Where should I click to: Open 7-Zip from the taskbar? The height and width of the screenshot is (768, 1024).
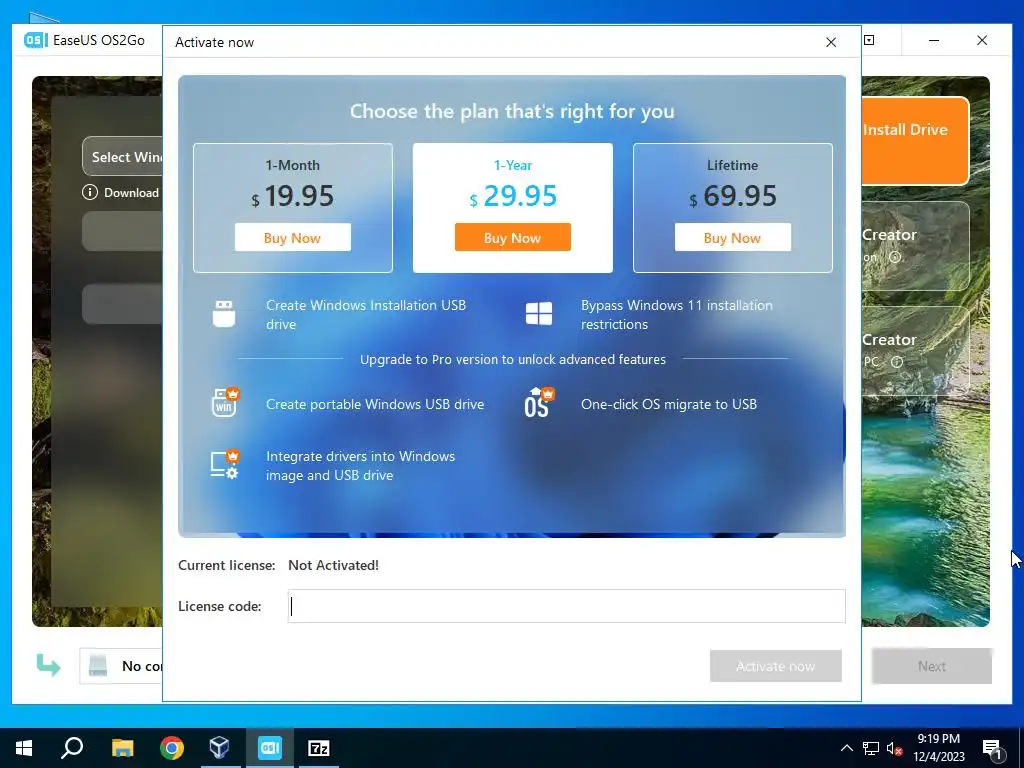pyautogui.click(x=319, y=748)
